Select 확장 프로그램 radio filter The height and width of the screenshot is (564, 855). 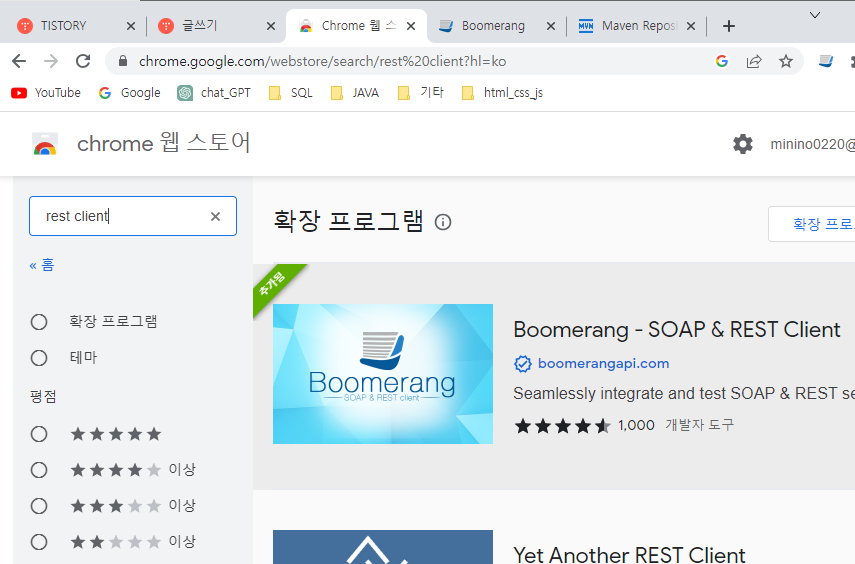tap(39, 322)
